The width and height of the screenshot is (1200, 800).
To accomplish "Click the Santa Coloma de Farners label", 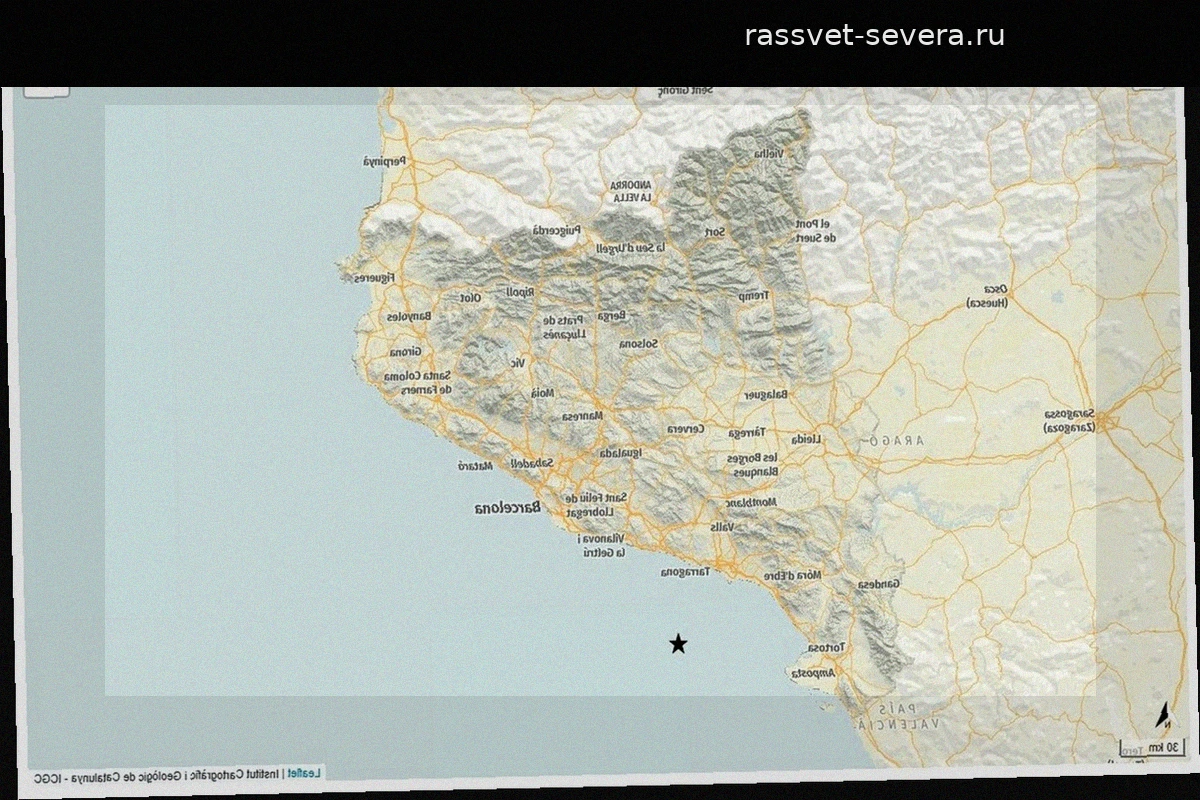I will (419, 382).
